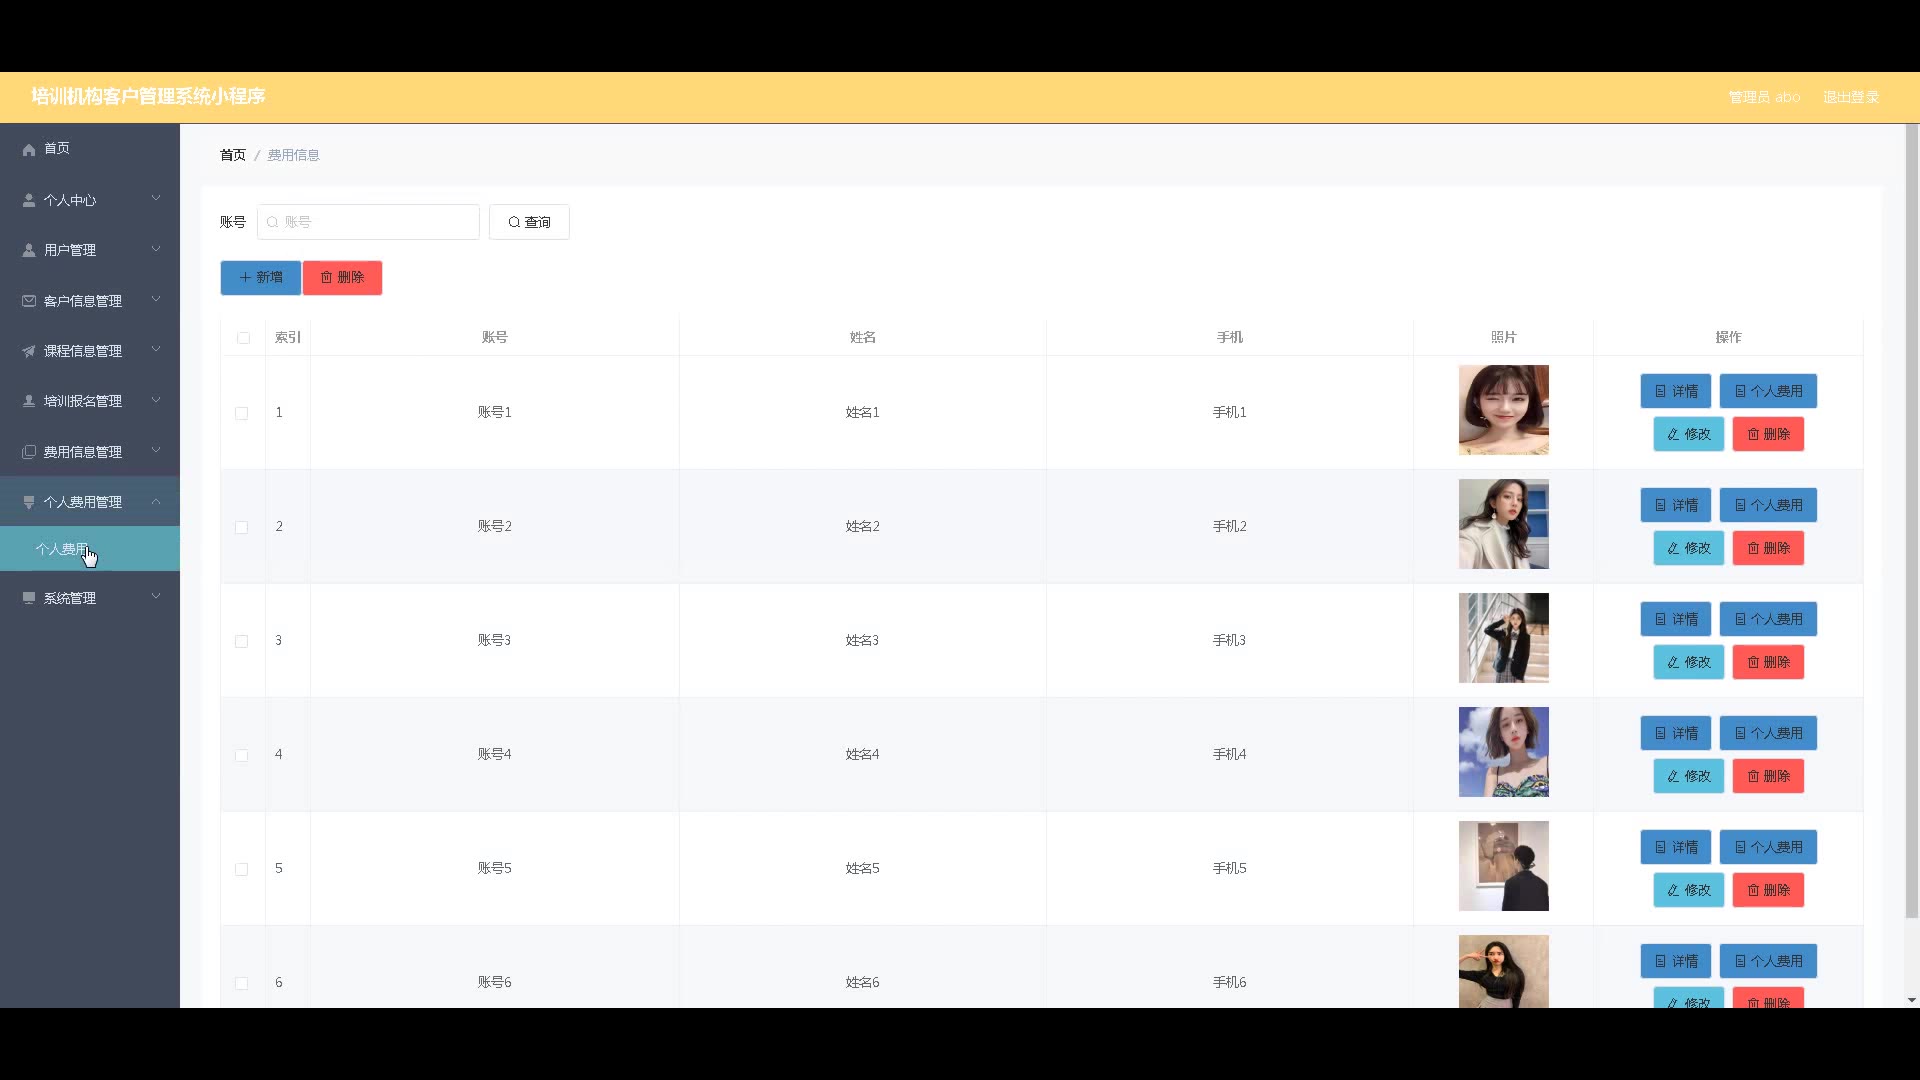The image size is (1920, 1080).
Task: Expand the 系统管理 menu chevron
Action: pyautogui.click(x=156, y=597)
